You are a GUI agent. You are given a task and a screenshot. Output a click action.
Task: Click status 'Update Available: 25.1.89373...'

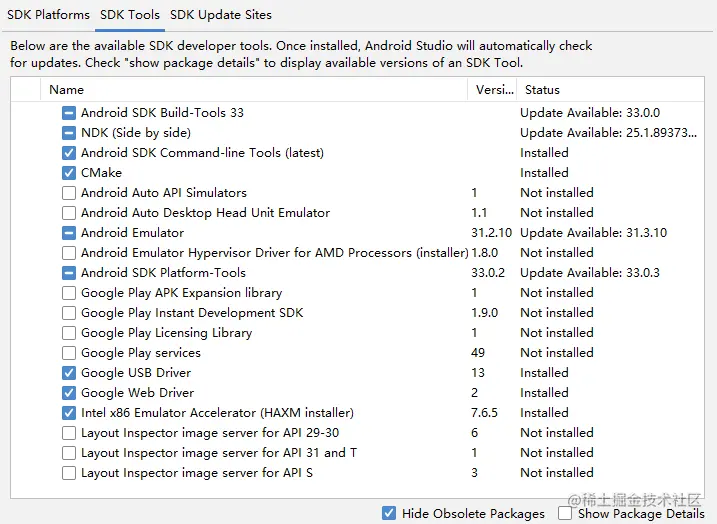click(609, 133)
